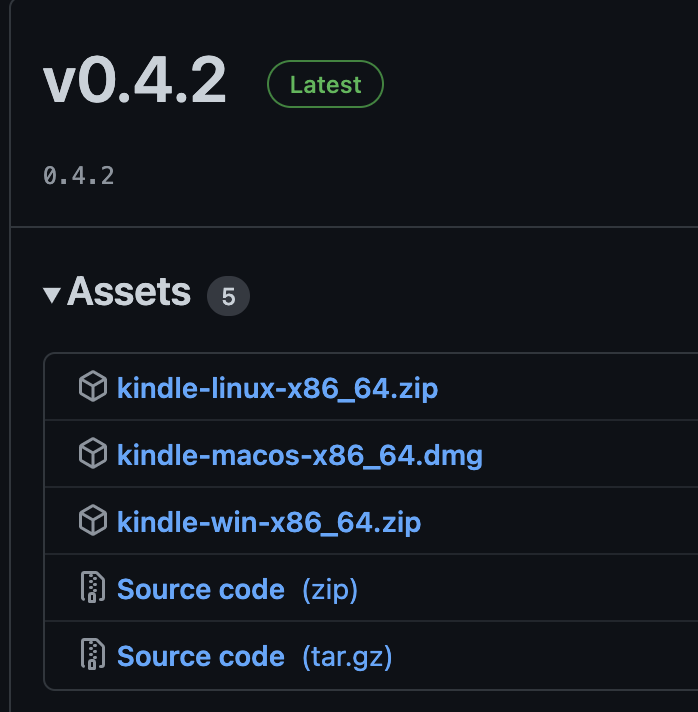The width and height of the screenshot is (698, 712).
Task: Download Source code as zip archive
Action: tap(200, 590)
